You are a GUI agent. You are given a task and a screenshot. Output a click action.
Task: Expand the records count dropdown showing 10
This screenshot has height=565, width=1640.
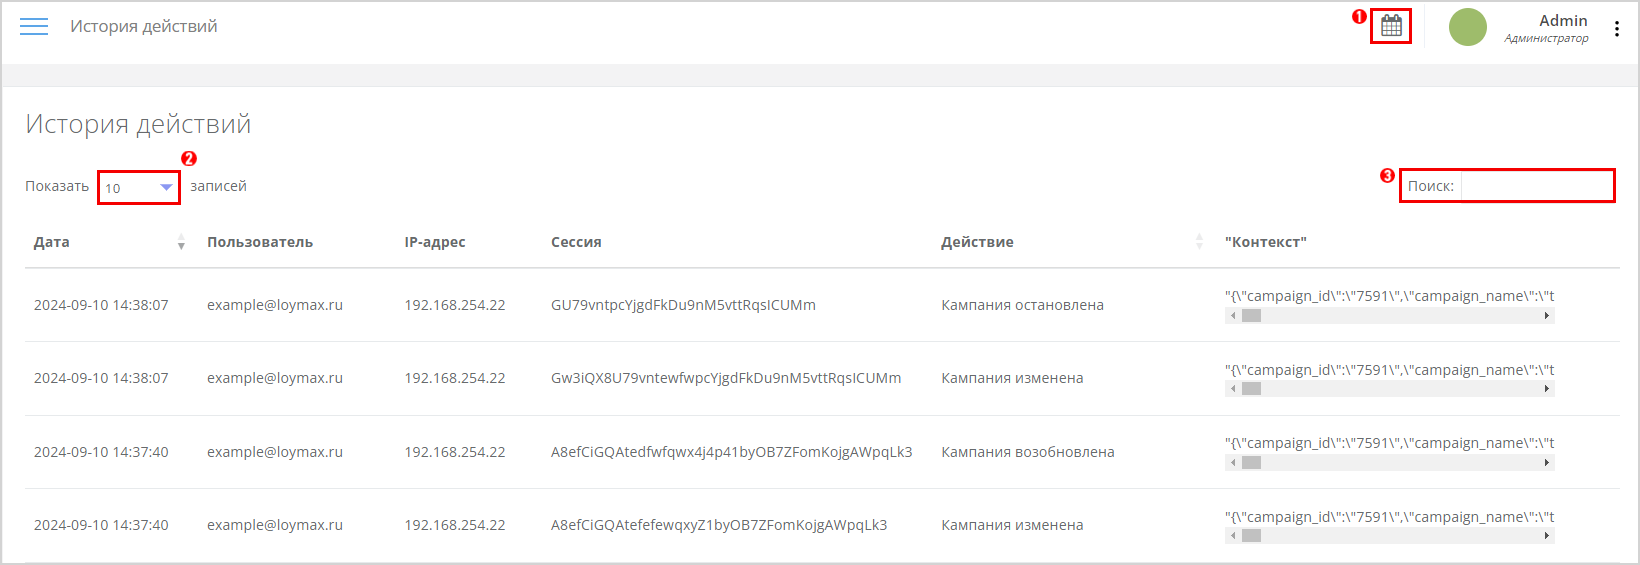(x=139, y=188)
